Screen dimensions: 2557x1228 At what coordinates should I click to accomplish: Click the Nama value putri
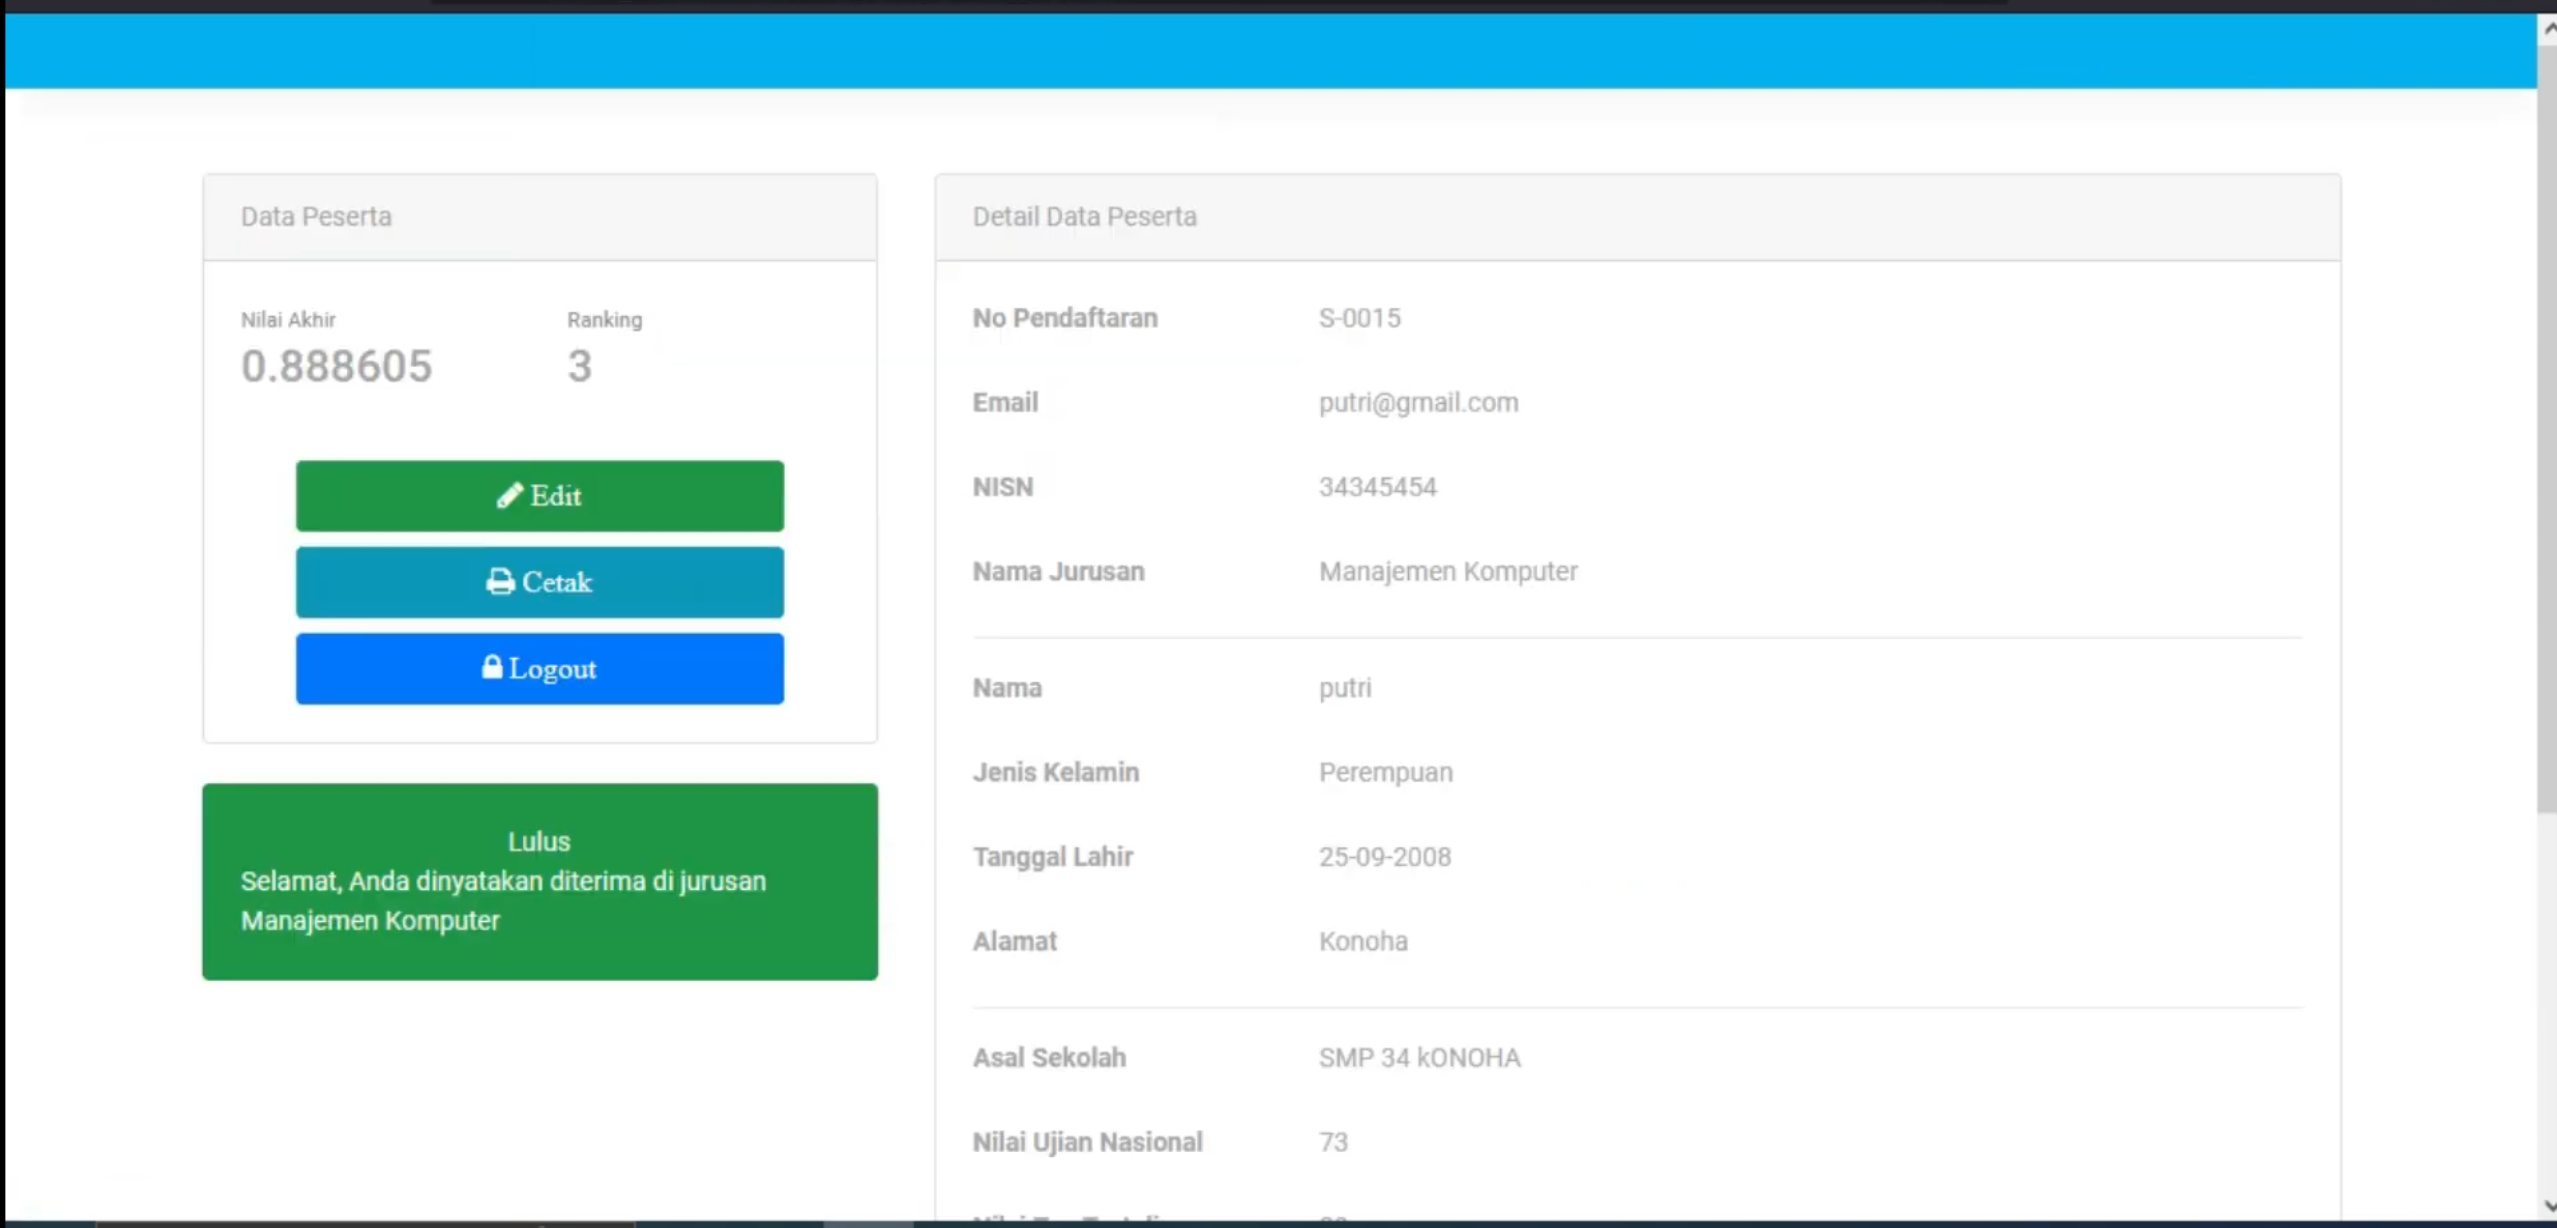[1345, 688]
